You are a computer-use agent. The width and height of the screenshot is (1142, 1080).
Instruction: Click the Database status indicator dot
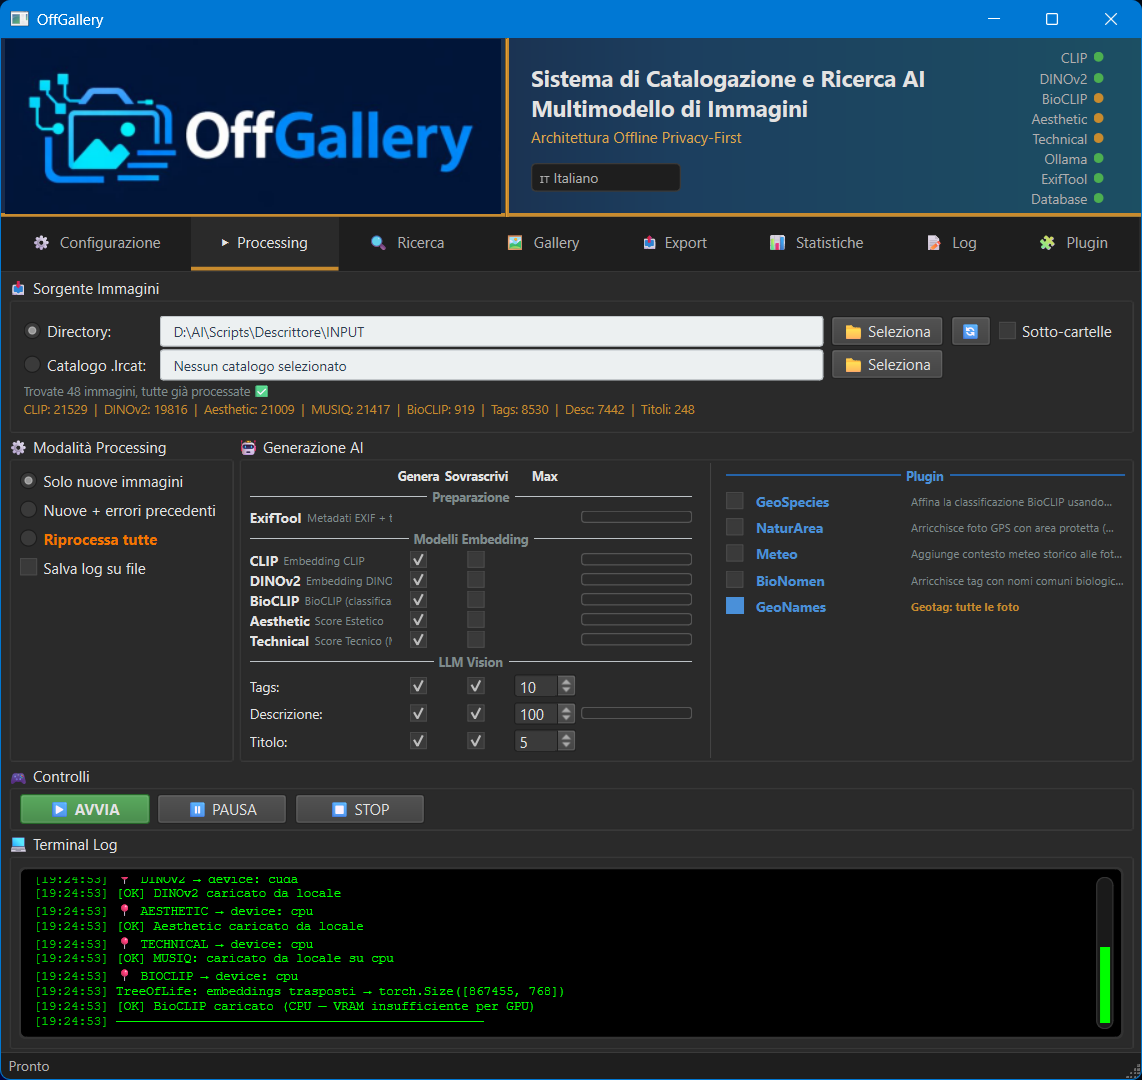(x=1098, y=198)
